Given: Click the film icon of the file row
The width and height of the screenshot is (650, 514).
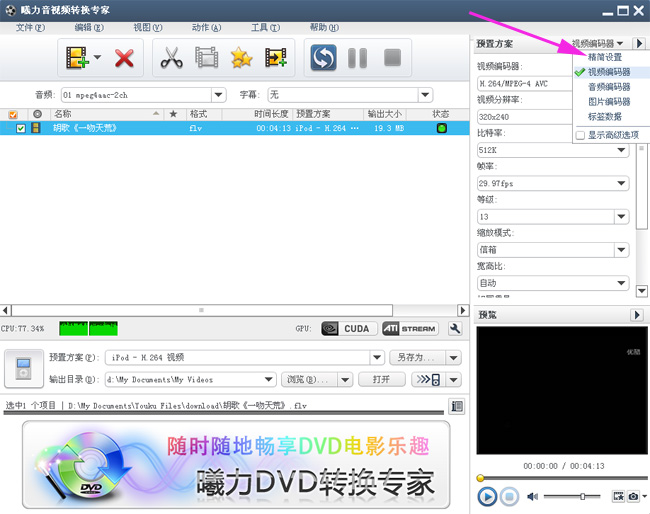Looking at the screenshot, I should pyautogui.click(x=36, y=128).
